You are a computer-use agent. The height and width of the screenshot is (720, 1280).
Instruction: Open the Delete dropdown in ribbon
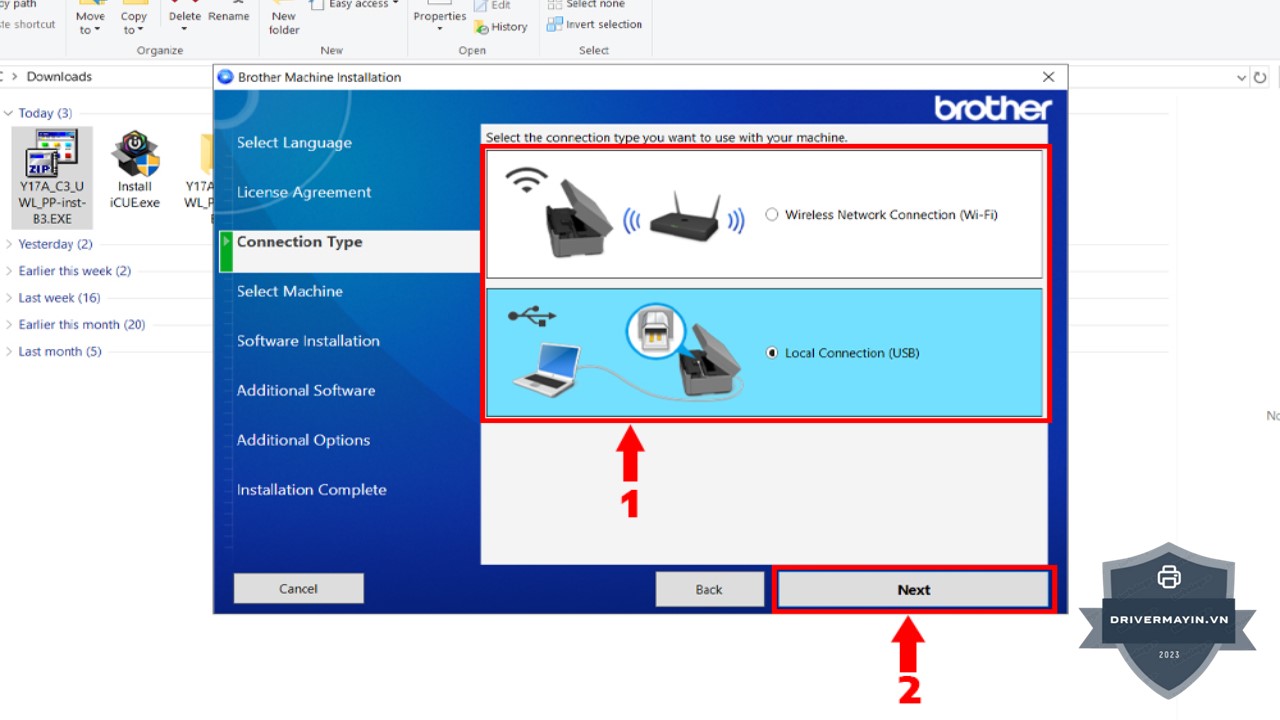coord(184,30)
